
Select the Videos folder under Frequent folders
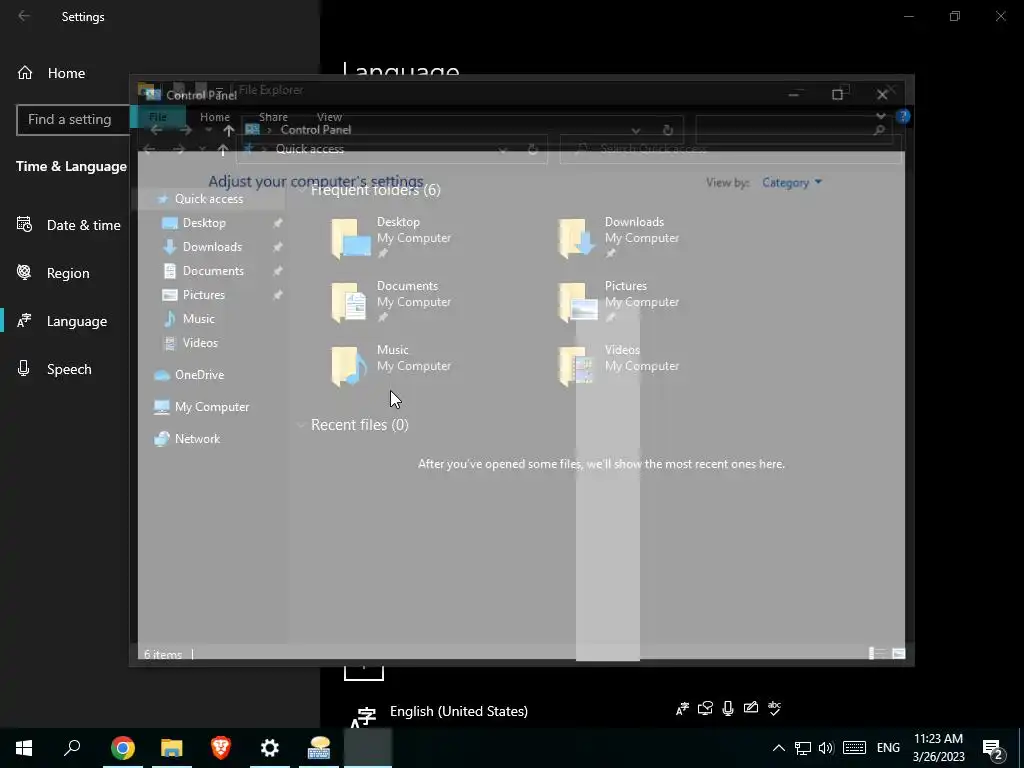pos(619,366)
